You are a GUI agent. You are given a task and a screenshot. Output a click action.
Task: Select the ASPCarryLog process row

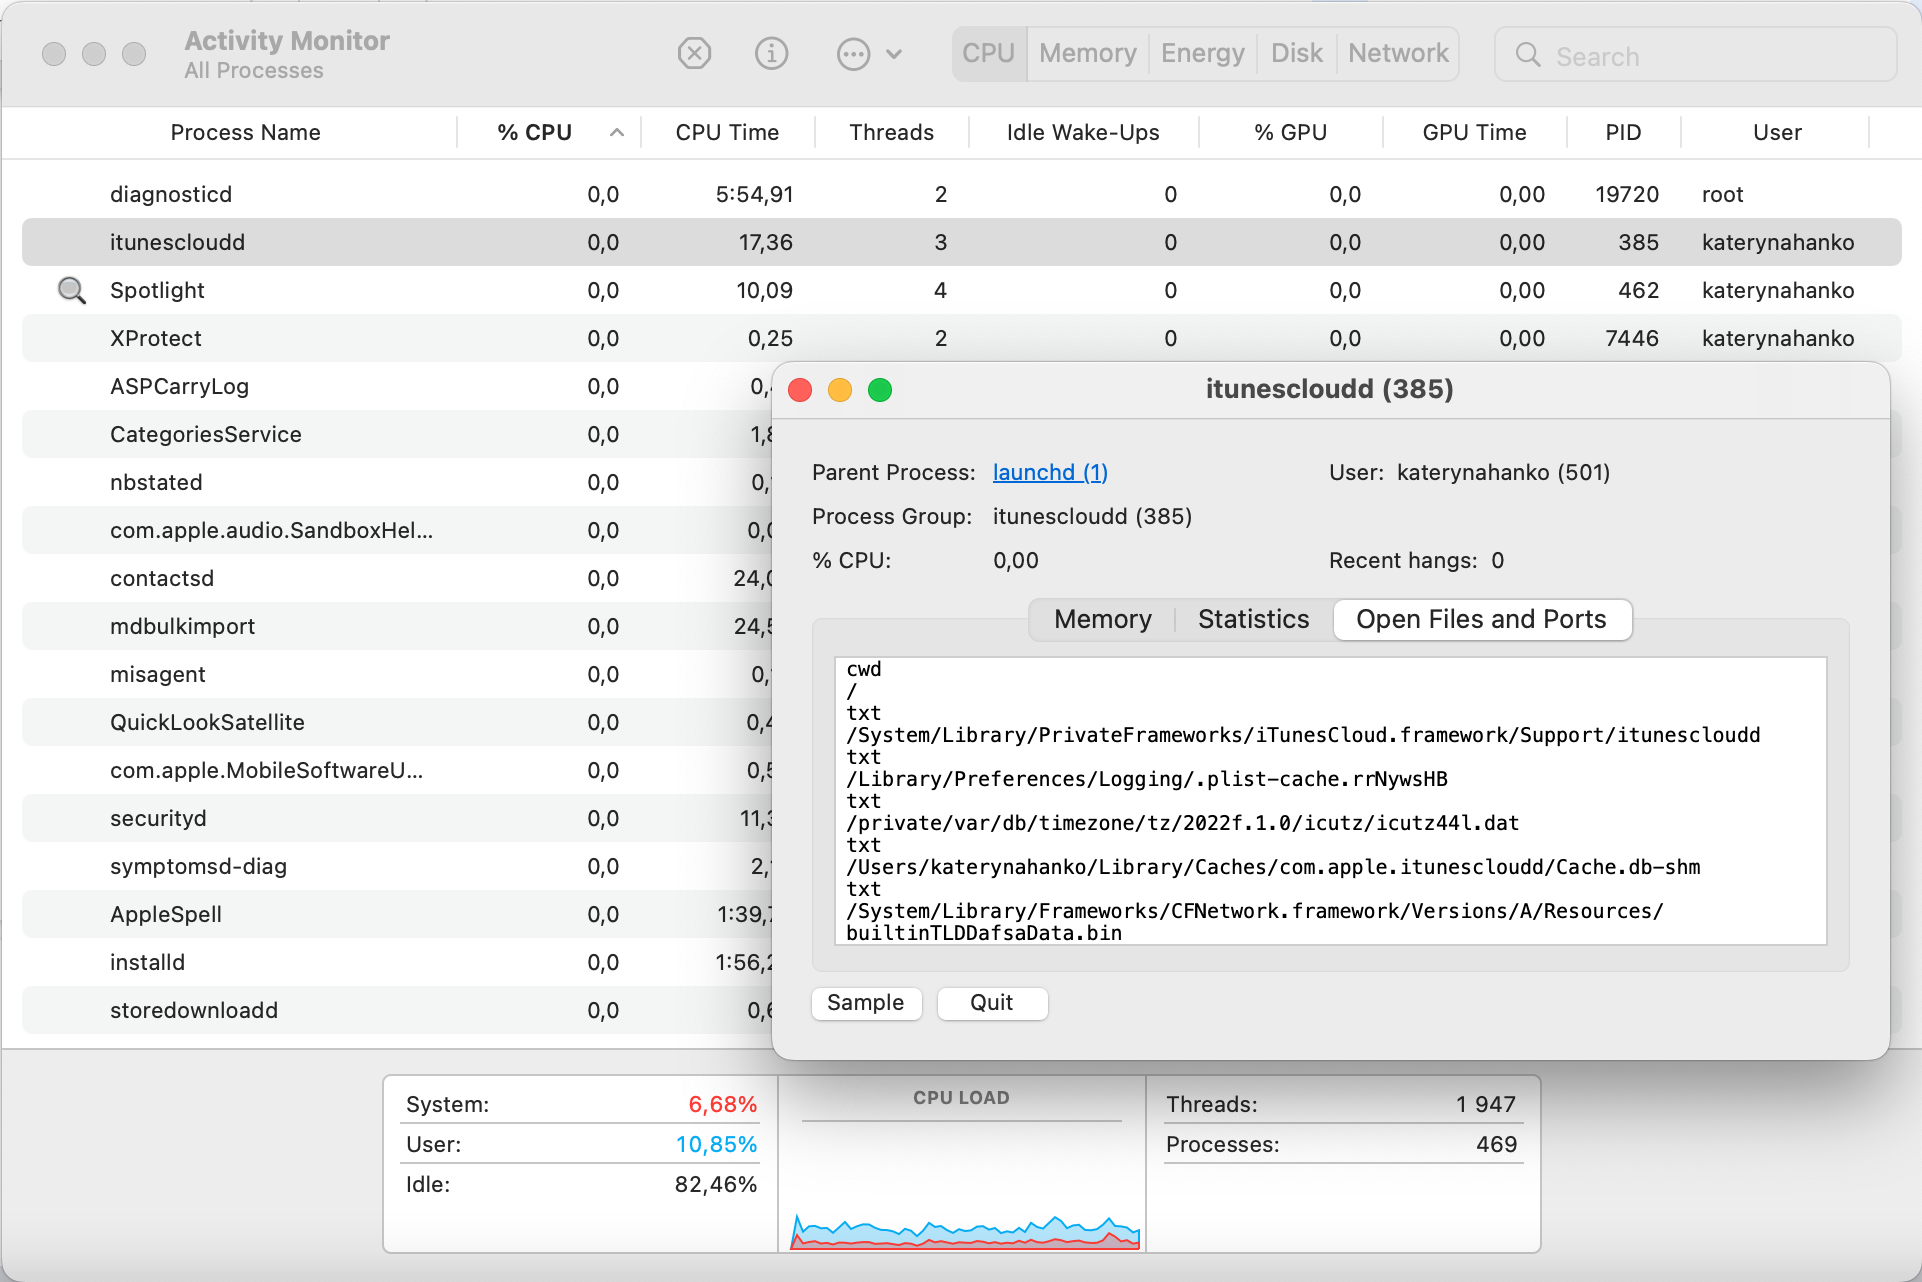coord(397,386)
